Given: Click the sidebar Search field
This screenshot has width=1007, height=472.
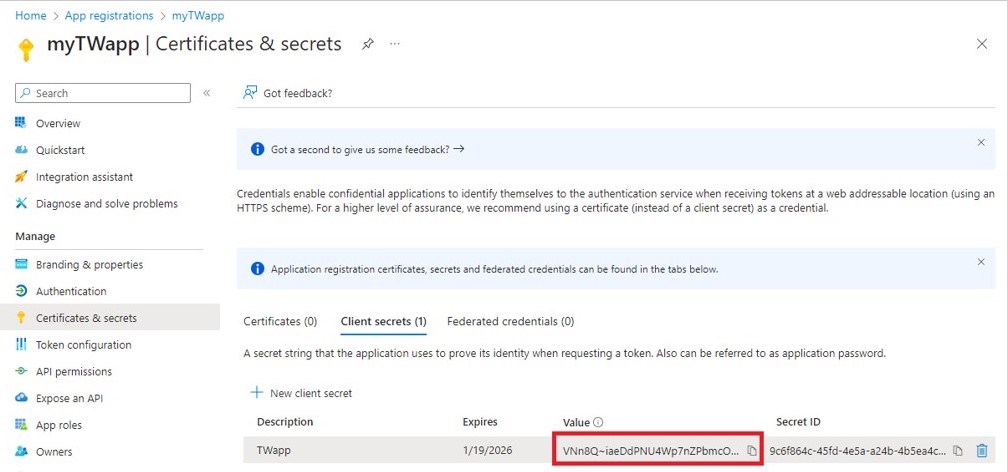Looking at the screenshot, I should (x=103, y=93).
